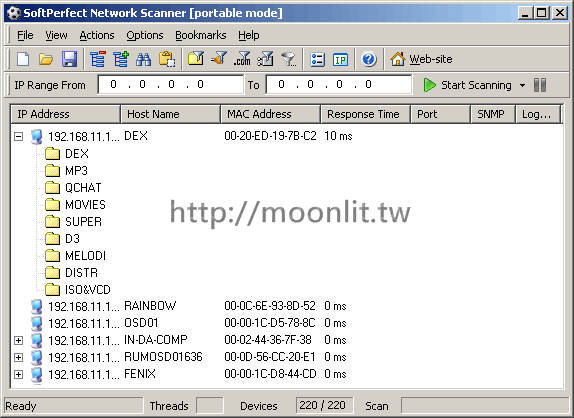Click the .com funnel filter icon

point(242,59)
